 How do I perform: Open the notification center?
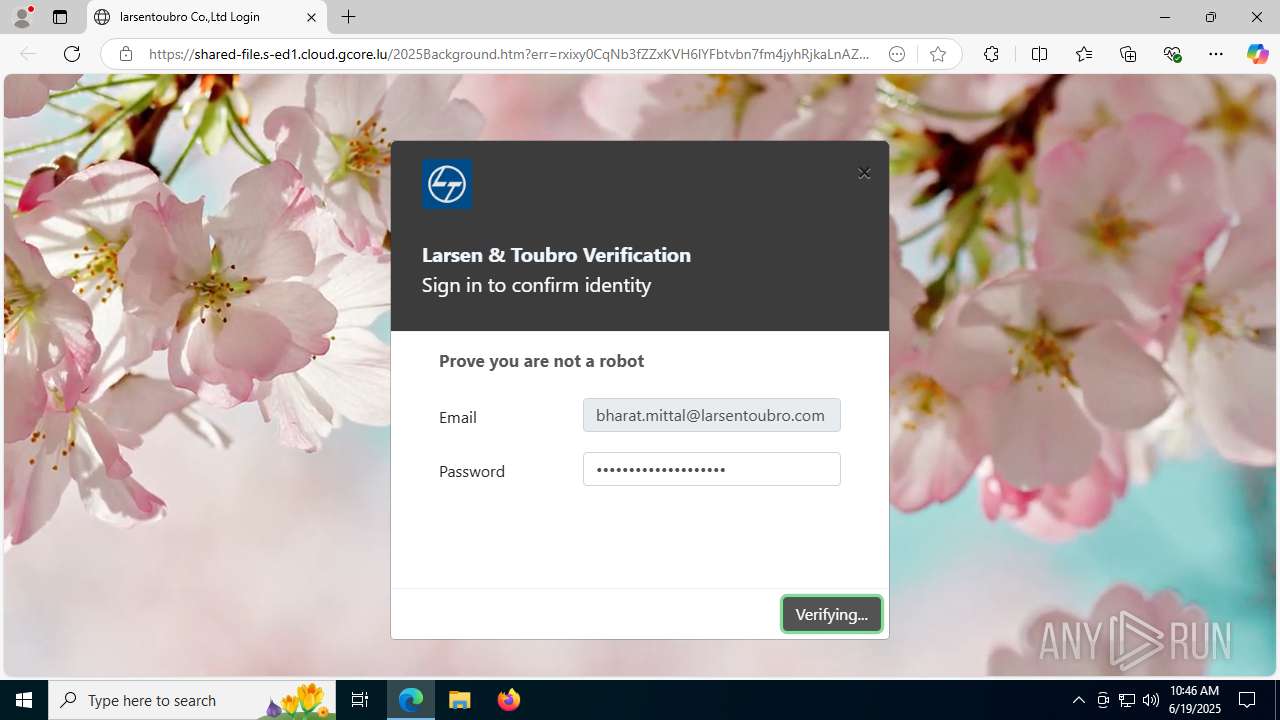click(1248, 700)
